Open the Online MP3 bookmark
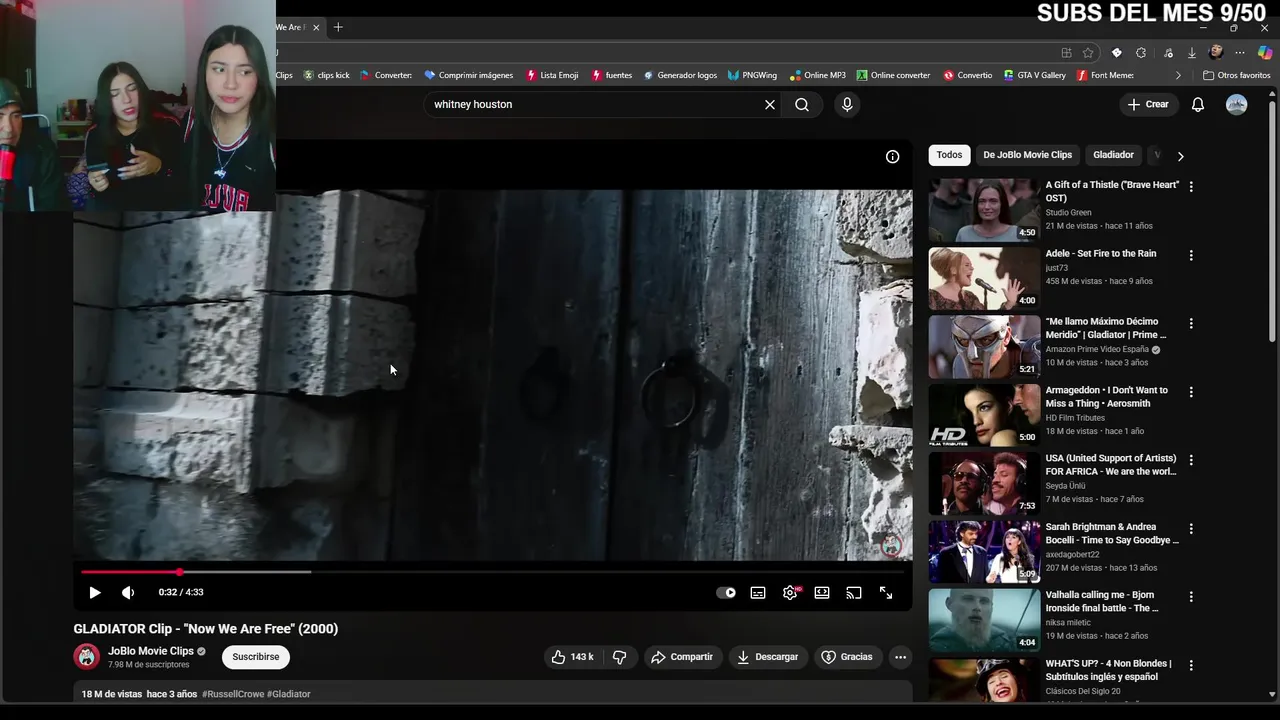Image resolution: width=1280 pixels, height=720 pixels. point(818,75)
